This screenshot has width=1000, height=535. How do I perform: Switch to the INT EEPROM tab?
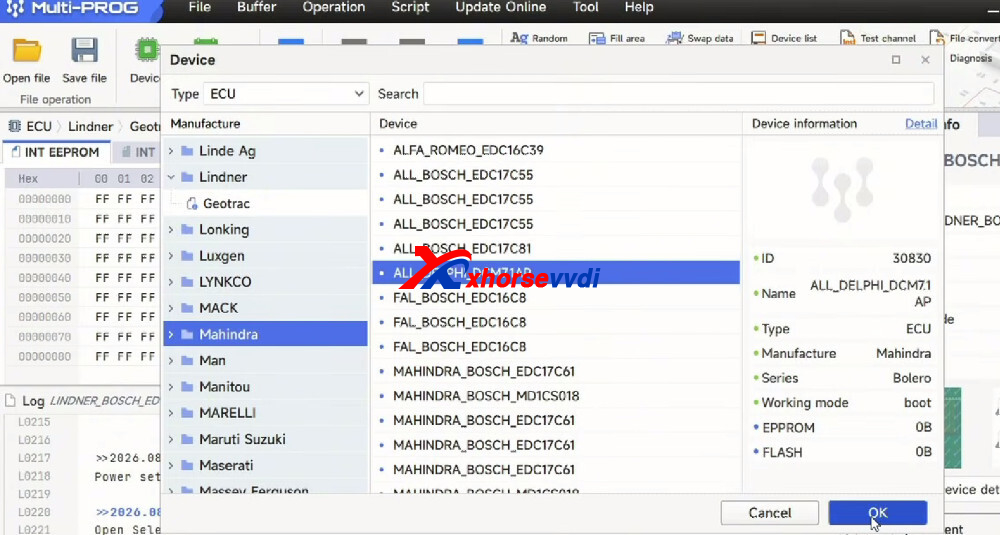[56, 152]
